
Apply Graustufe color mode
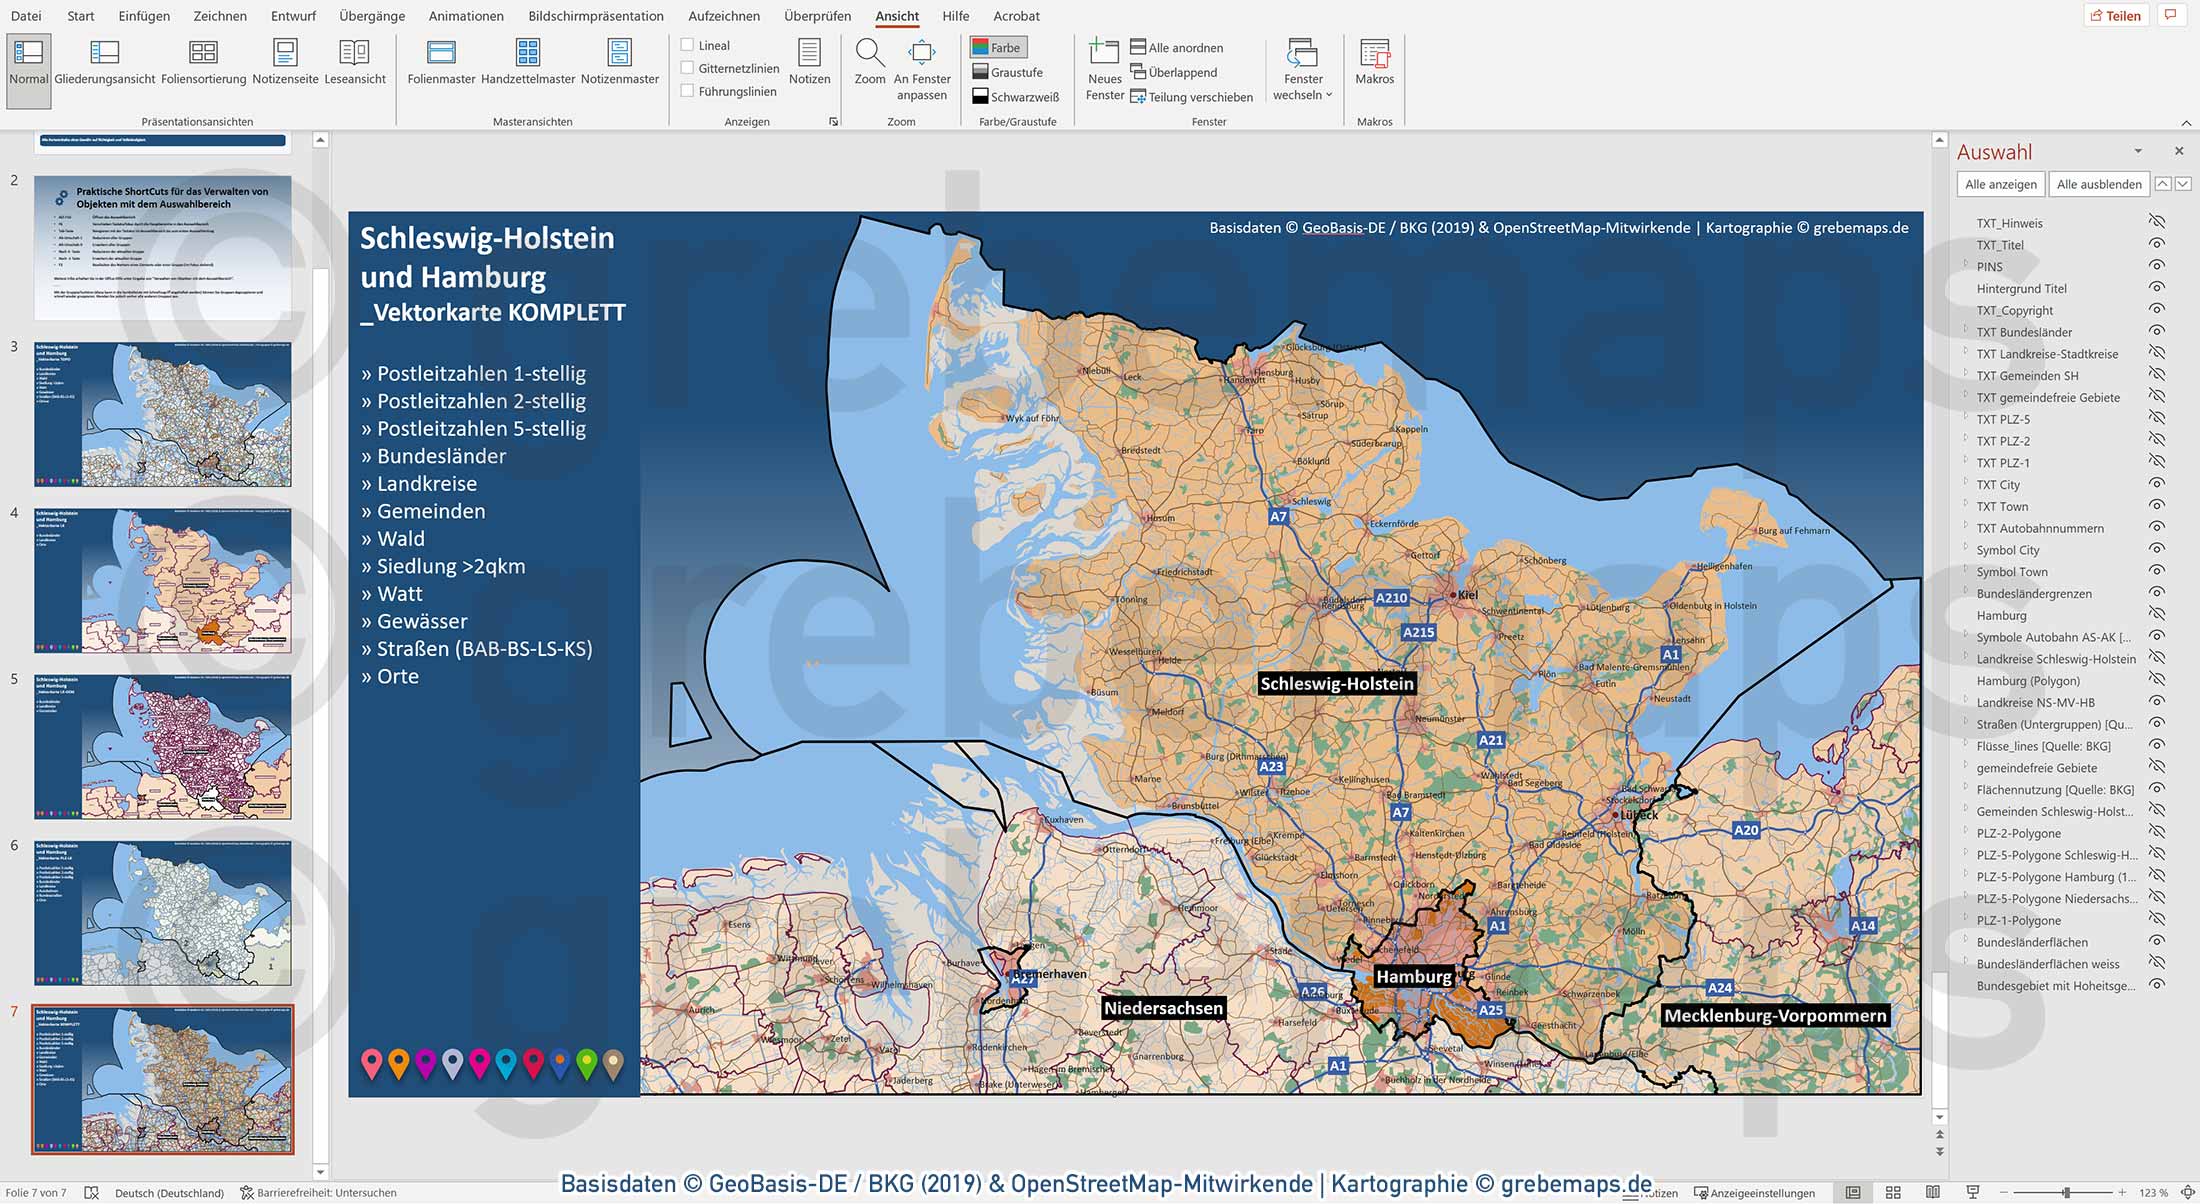1008,72
